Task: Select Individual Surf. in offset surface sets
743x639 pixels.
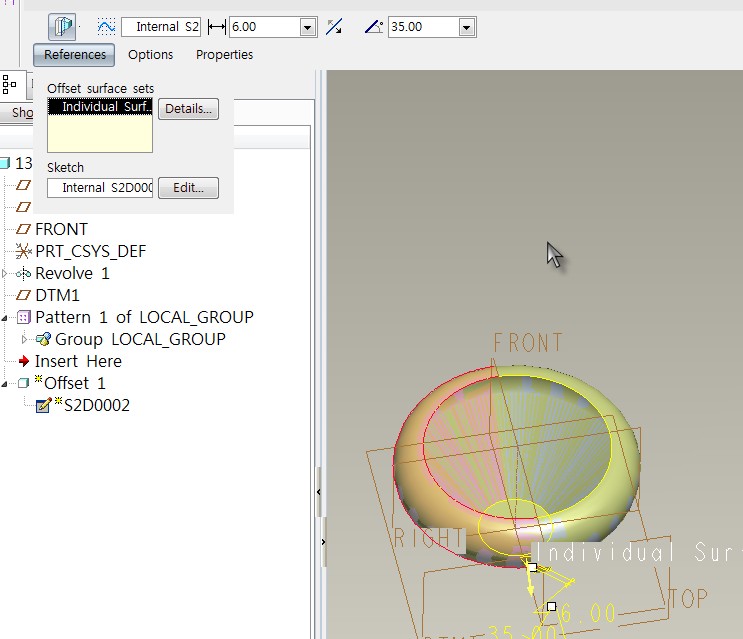Action: (100, 107)
